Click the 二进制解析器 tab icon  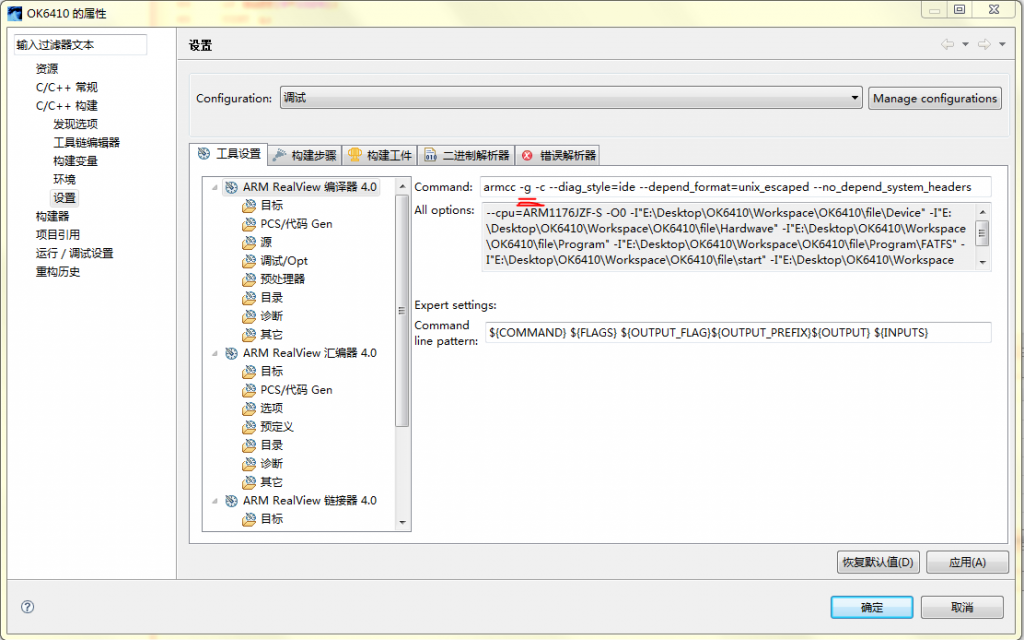(x=430, y=155)
